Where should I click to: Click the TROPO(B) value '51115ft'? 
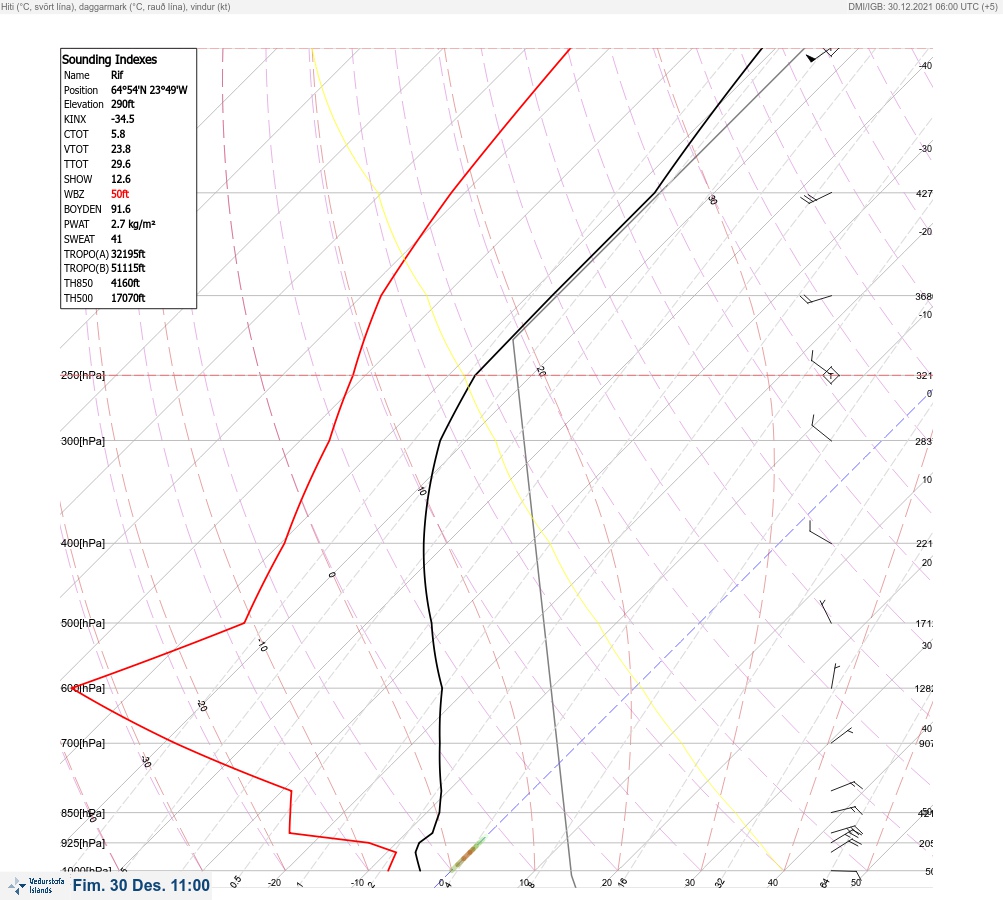128,268
